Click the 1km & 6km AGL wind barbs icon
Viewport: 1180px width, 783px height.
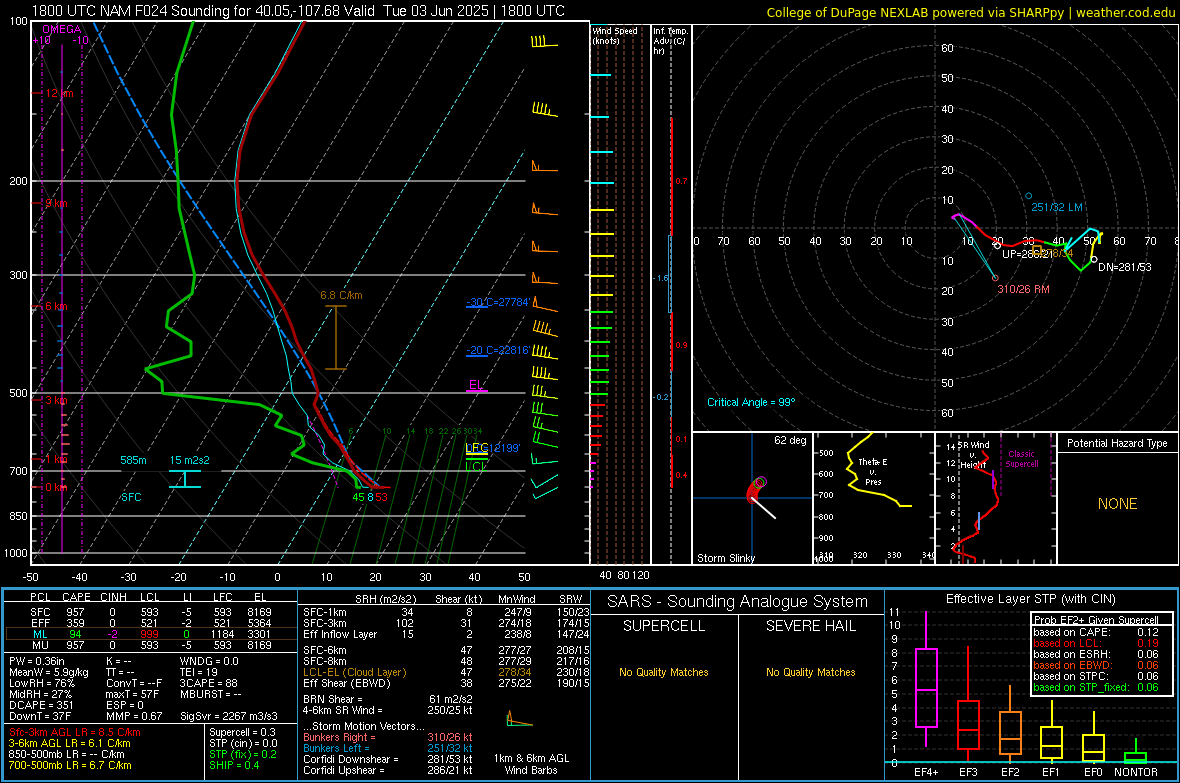pyautogui.click(x=520, y=719)
